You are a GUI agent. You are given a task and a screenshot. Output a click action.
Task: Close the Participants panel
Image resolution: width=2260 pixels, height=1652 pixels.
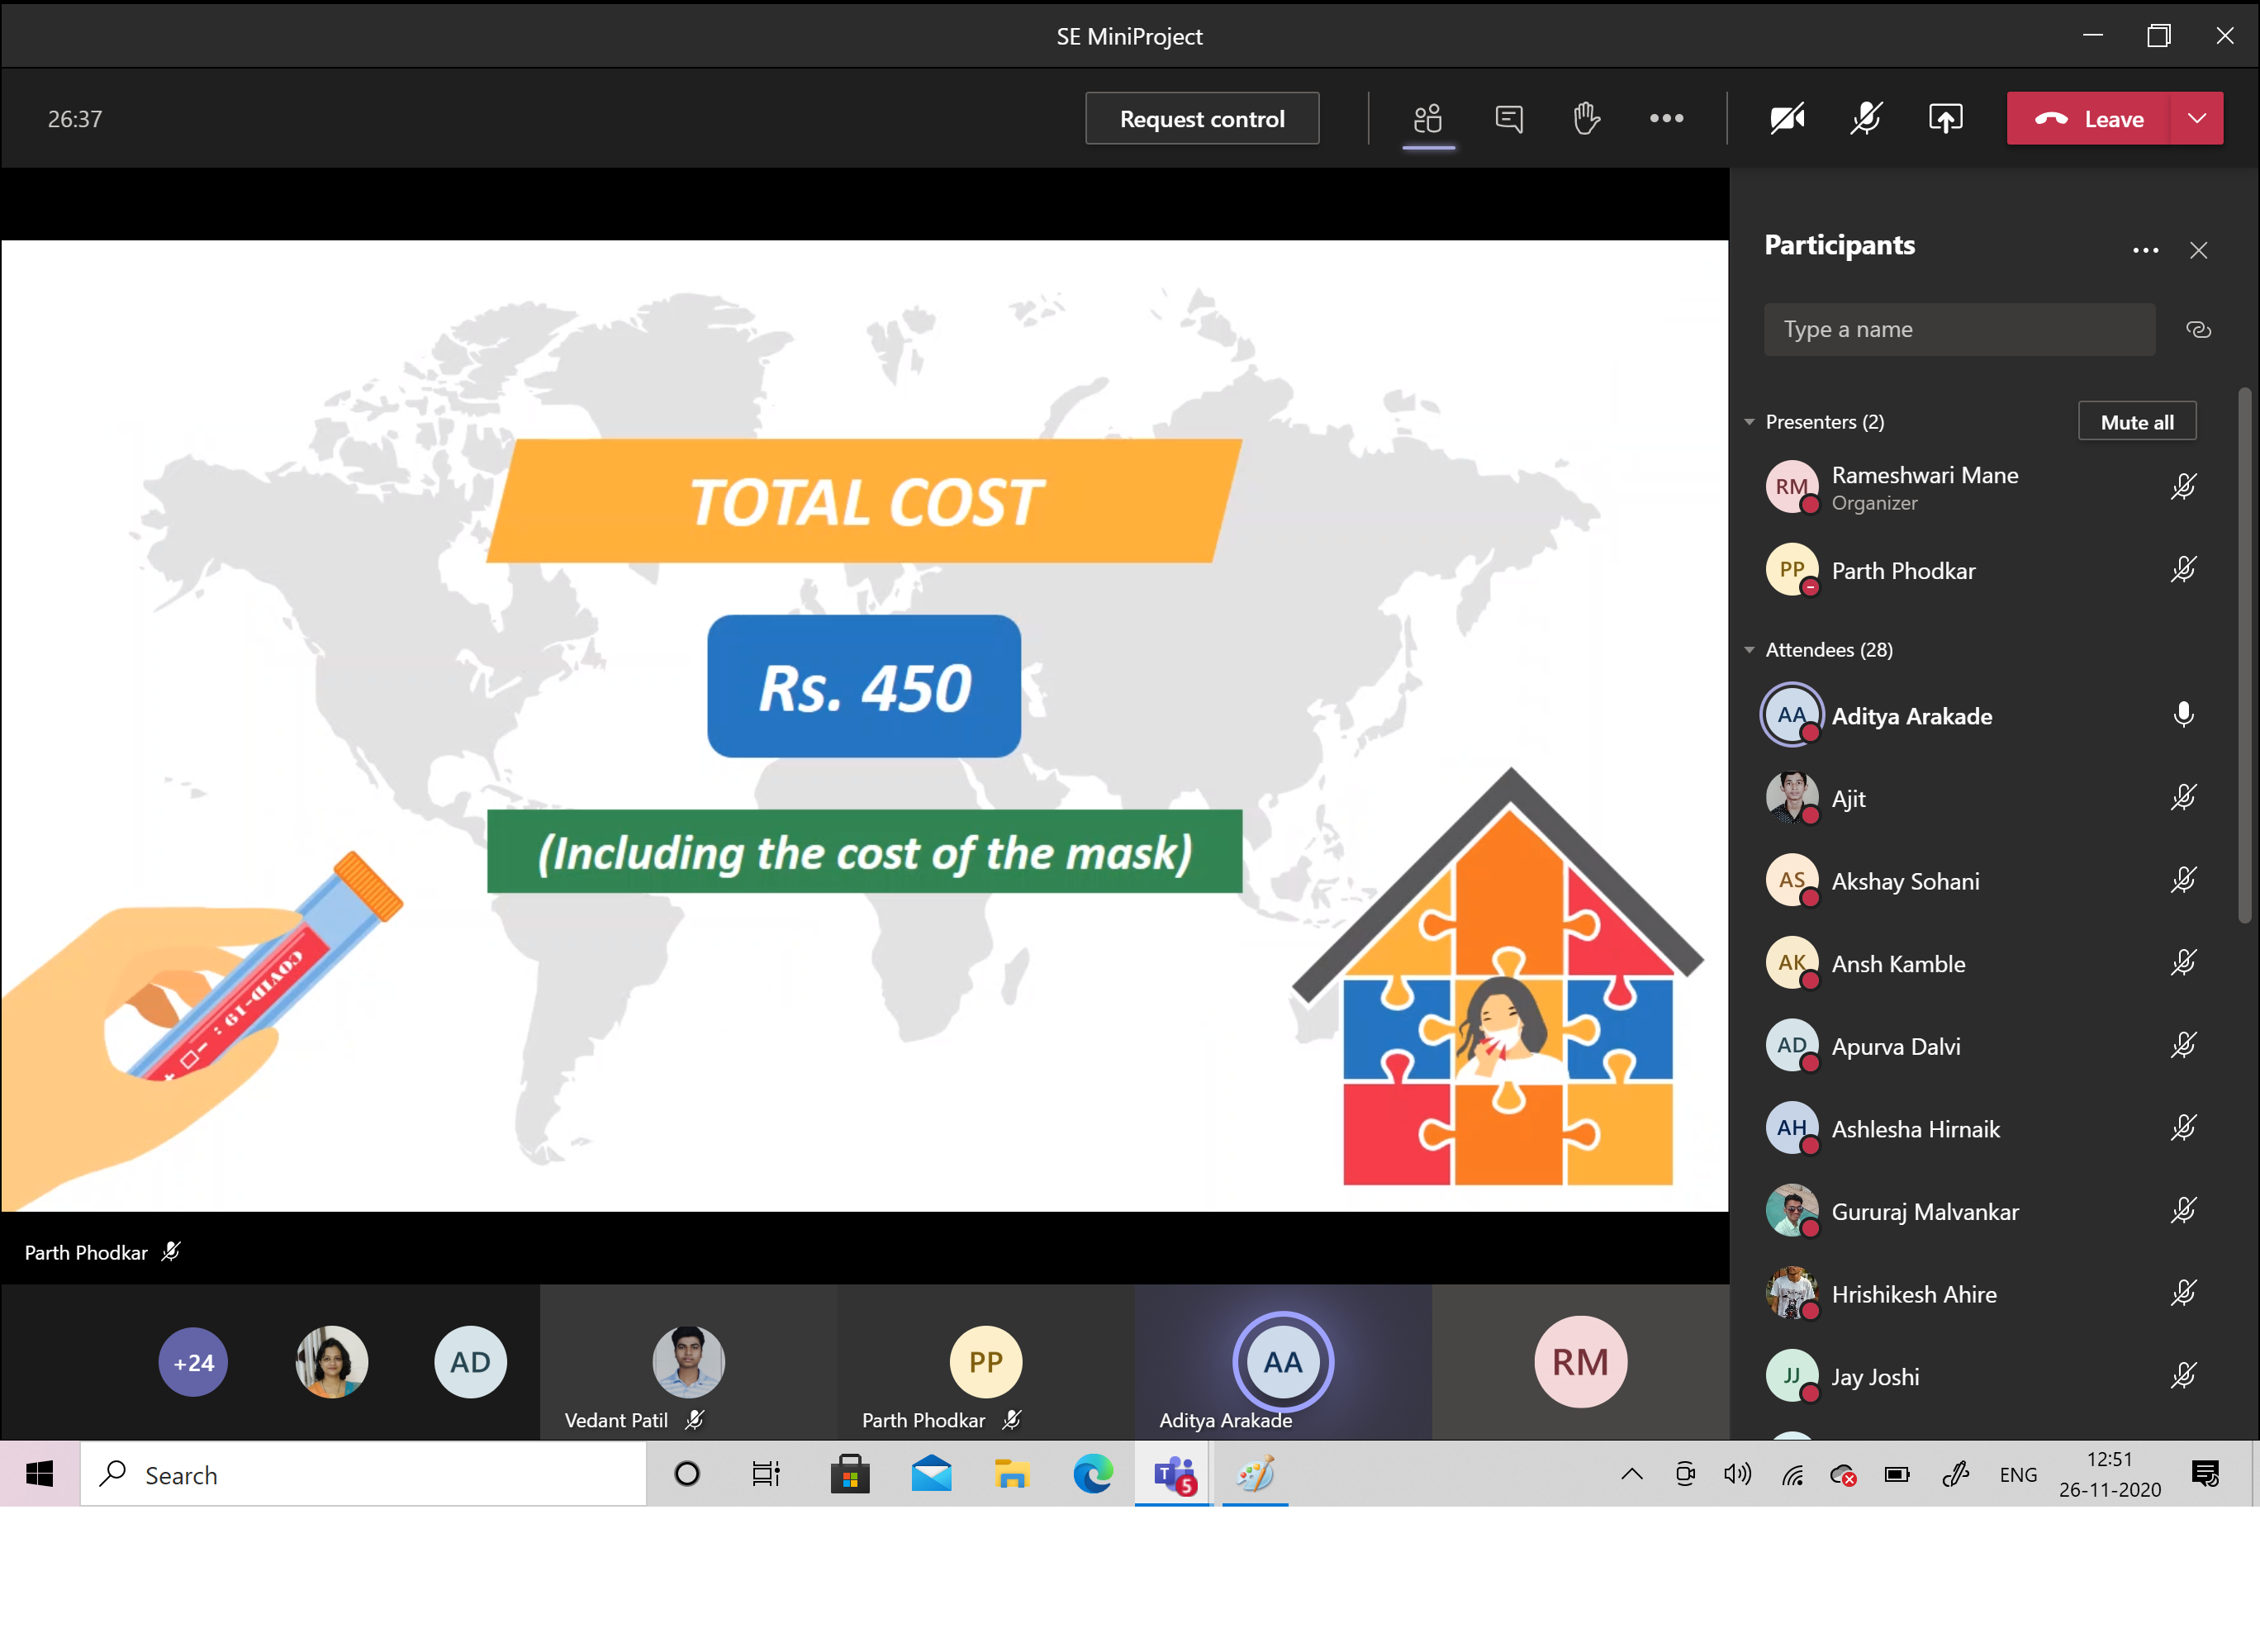tap(2198, 250)
